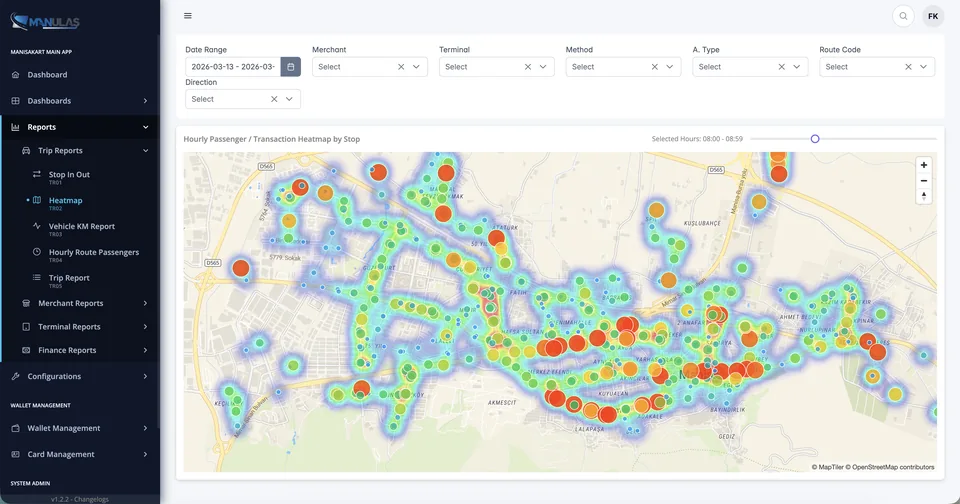Screen dimensions: 960x504
Task: Click the Stop In Out arrows icon
Action: pyautogui.click(x=37, y=175)
